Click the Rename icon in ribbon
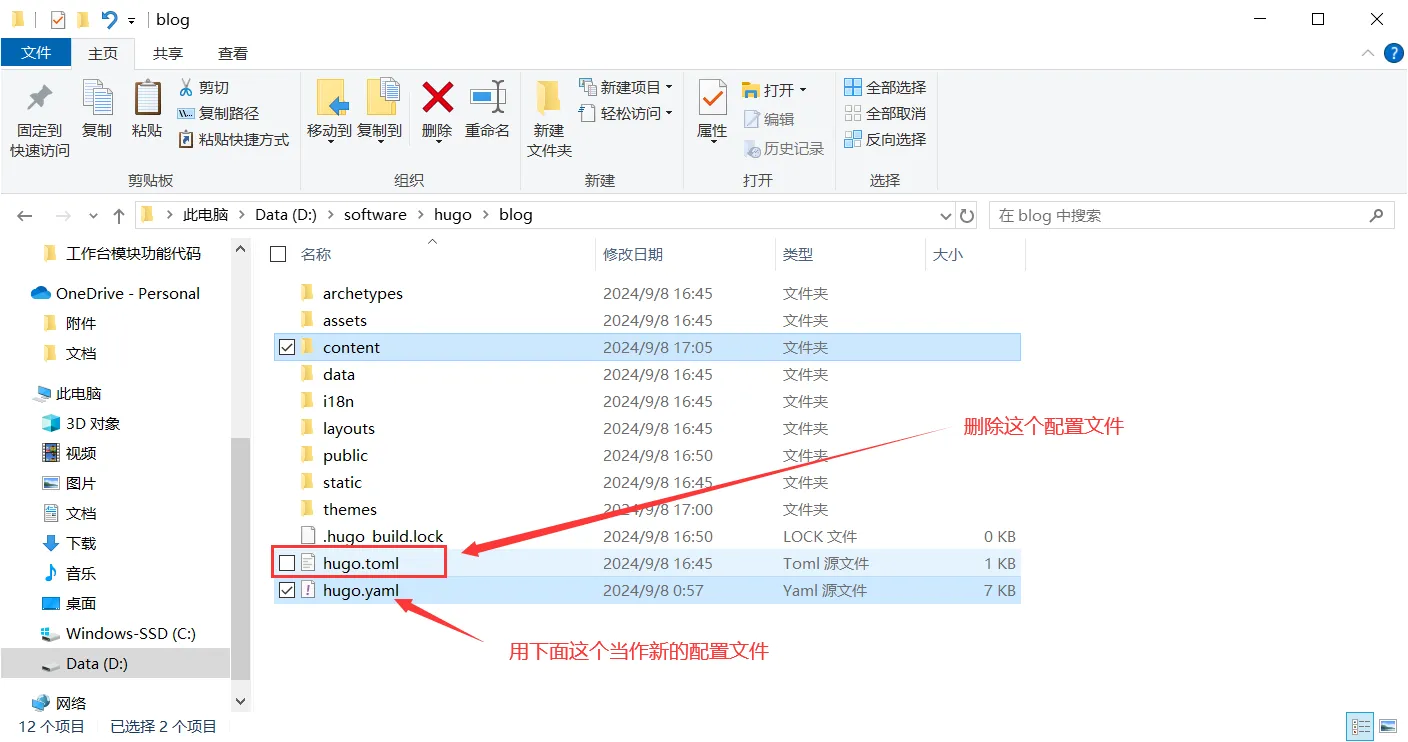 (487, 98)
